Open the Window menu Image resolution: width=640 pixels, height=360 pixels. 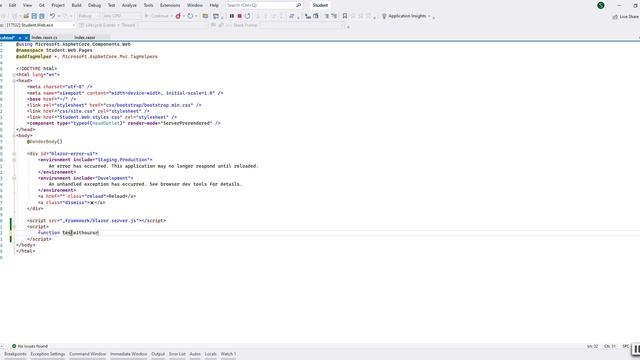(195, 5)
